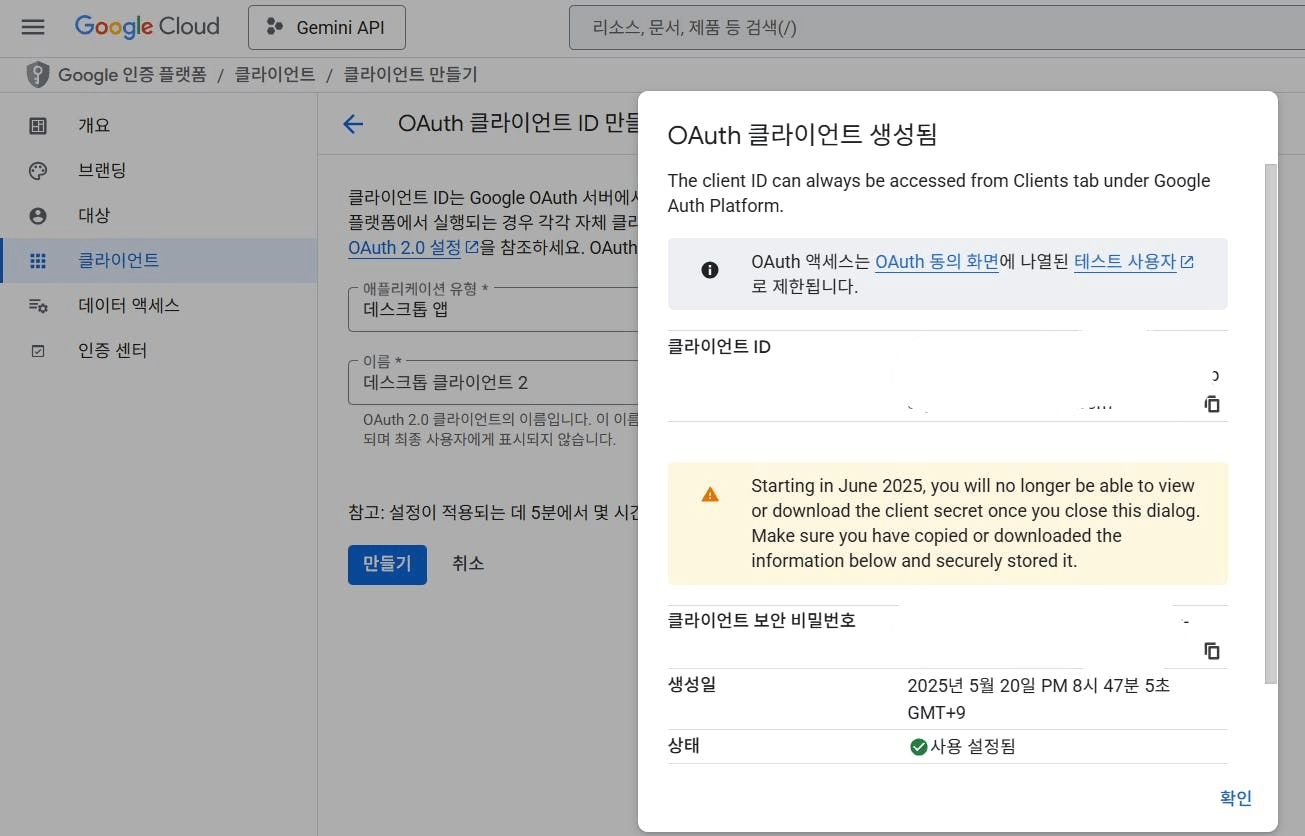The width and height of the screenshot is (1305, 836).
Task: Copy the 클라이언트 ID to clipboard
Action: [1212, 404]
